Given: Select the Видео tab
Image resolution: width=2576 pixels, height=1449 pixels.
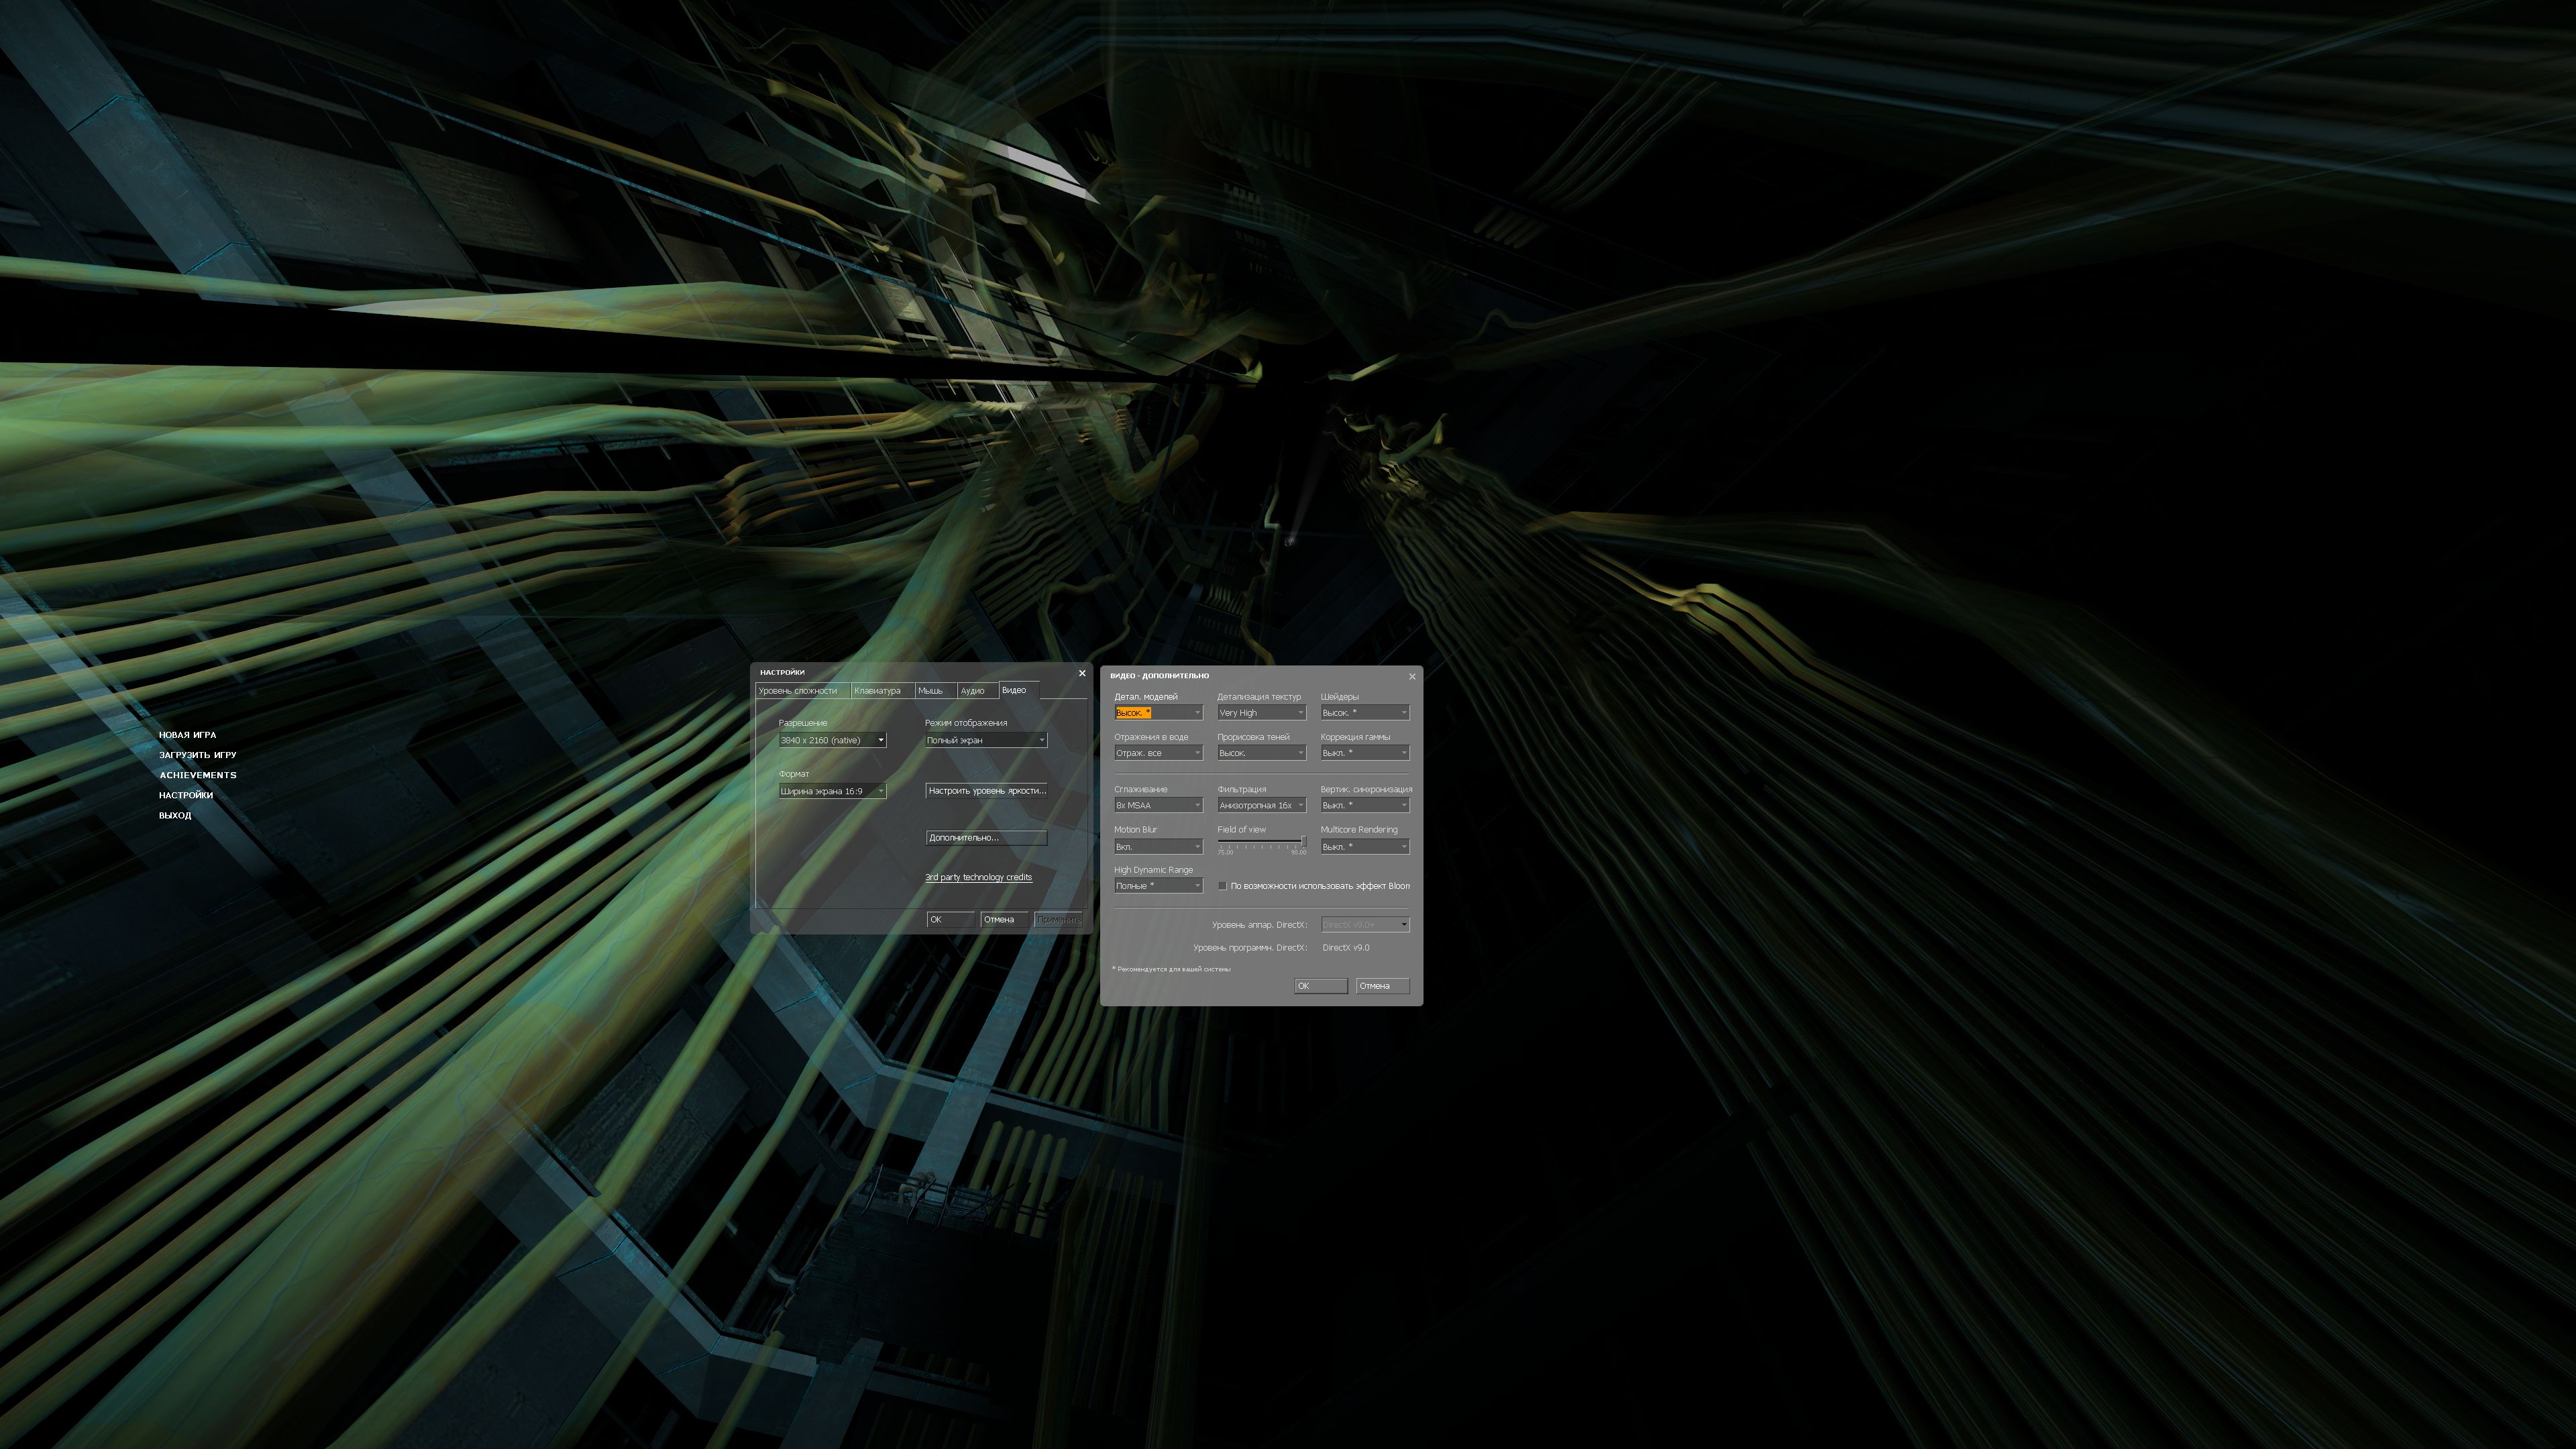Looking at the screenshot, I should click(1019, 690).
